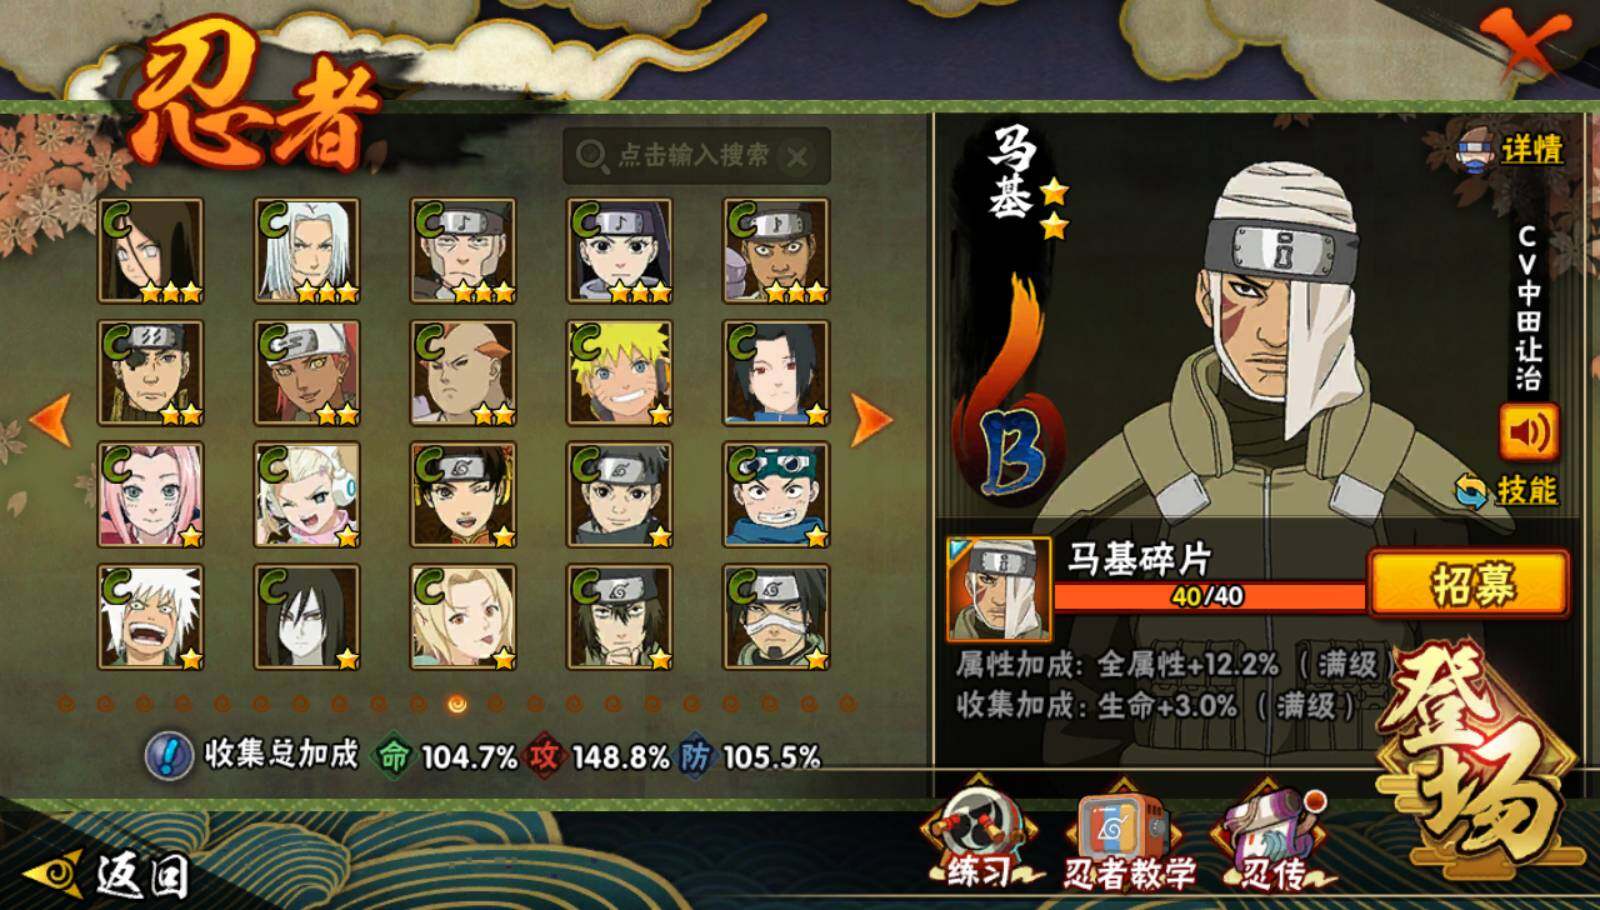Clear the search field with the X
Image resolution: width=1600 pixels, height=910 pixels.
coord(797,157)
